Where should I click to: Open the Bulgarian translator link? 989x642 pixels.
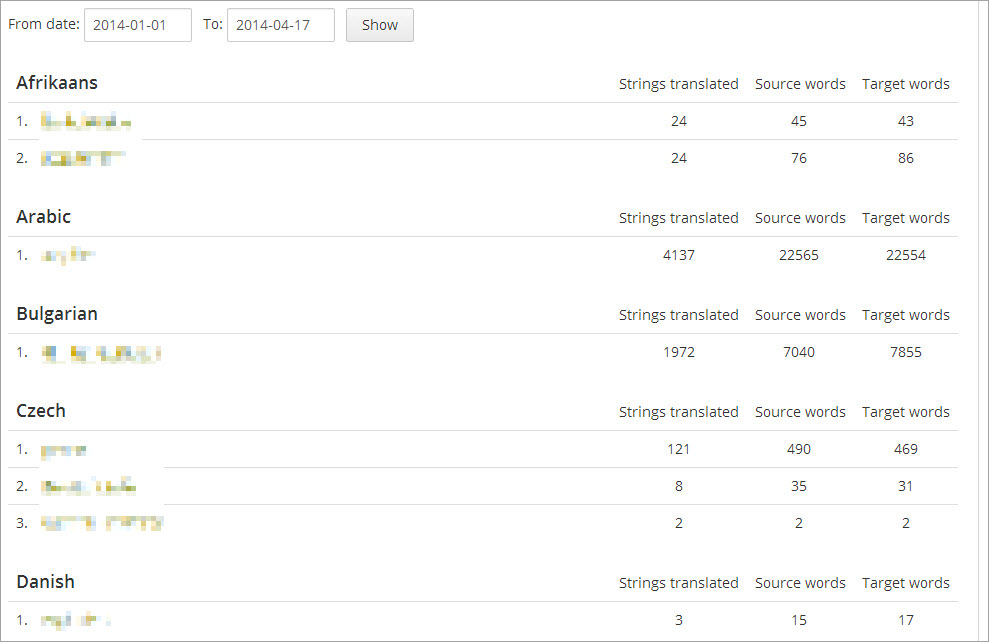(101, 353)
